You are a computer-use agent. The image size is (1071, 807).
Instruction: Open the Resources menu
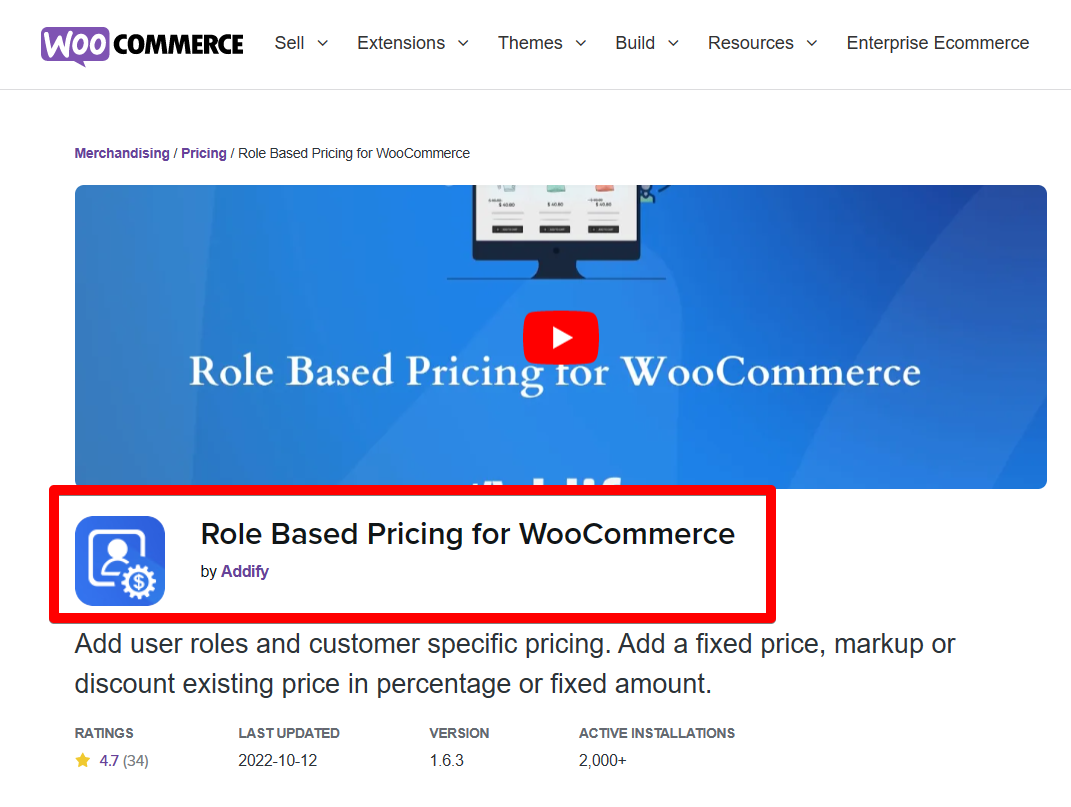[751, 43]
